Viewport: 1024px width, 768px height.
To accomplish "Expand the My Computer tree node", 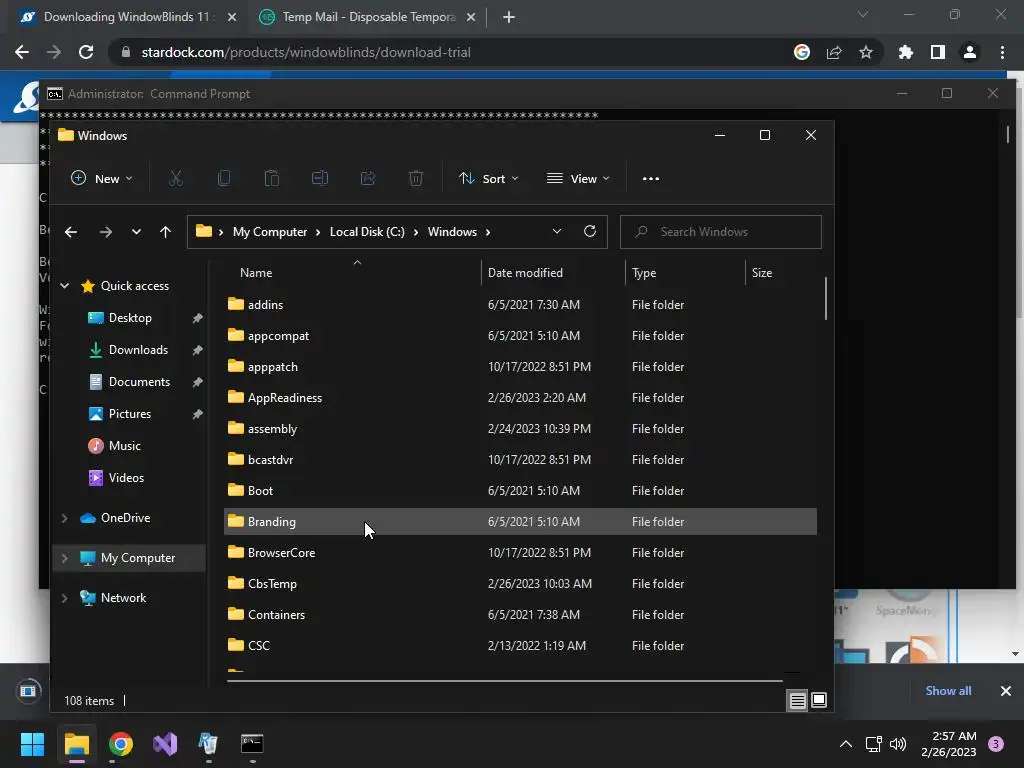I will [x=65, y=558].
